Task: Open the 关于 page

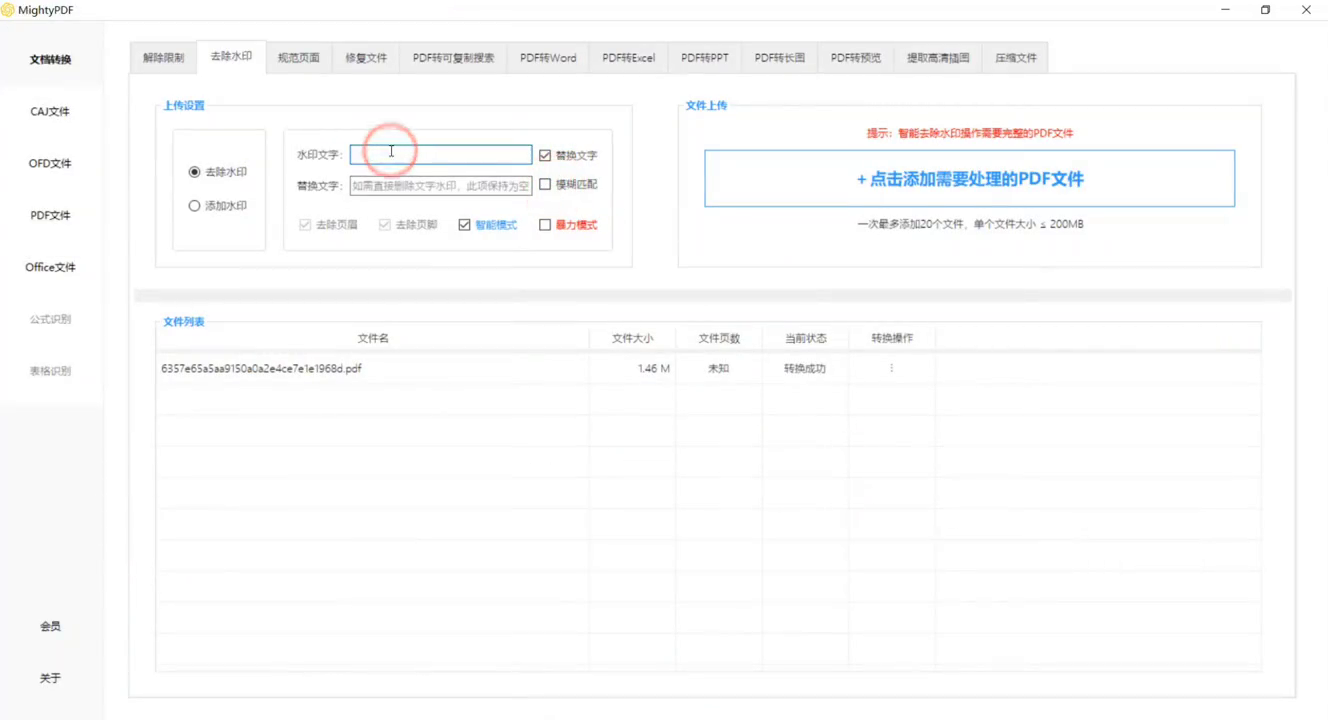Action: 50,679
